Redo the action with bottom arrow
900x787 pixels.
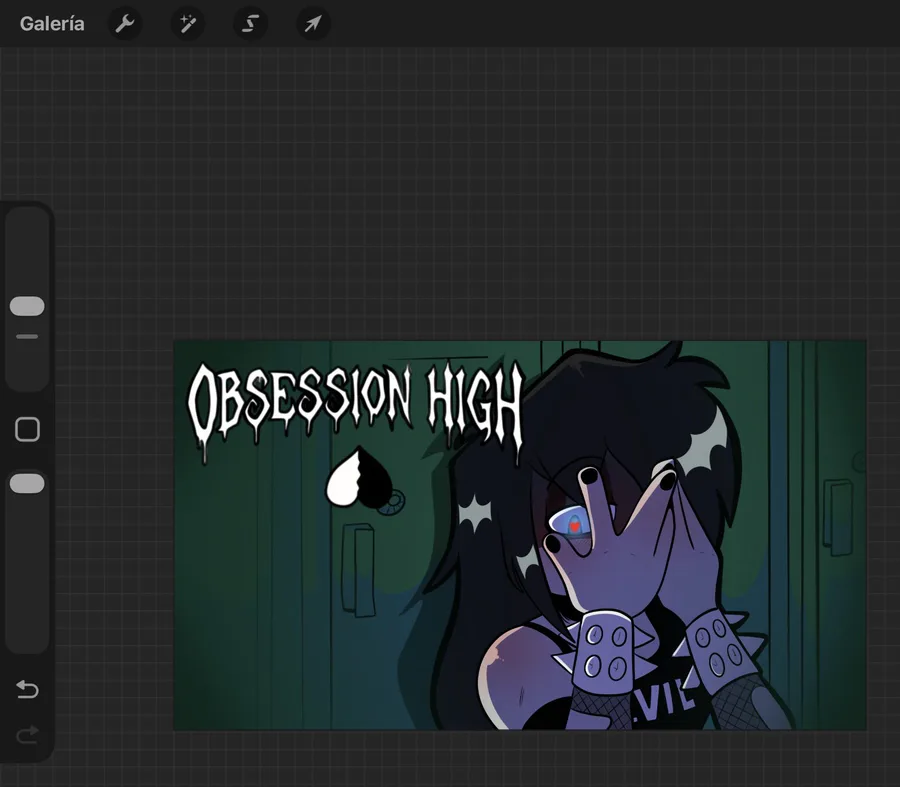point(27,734)
